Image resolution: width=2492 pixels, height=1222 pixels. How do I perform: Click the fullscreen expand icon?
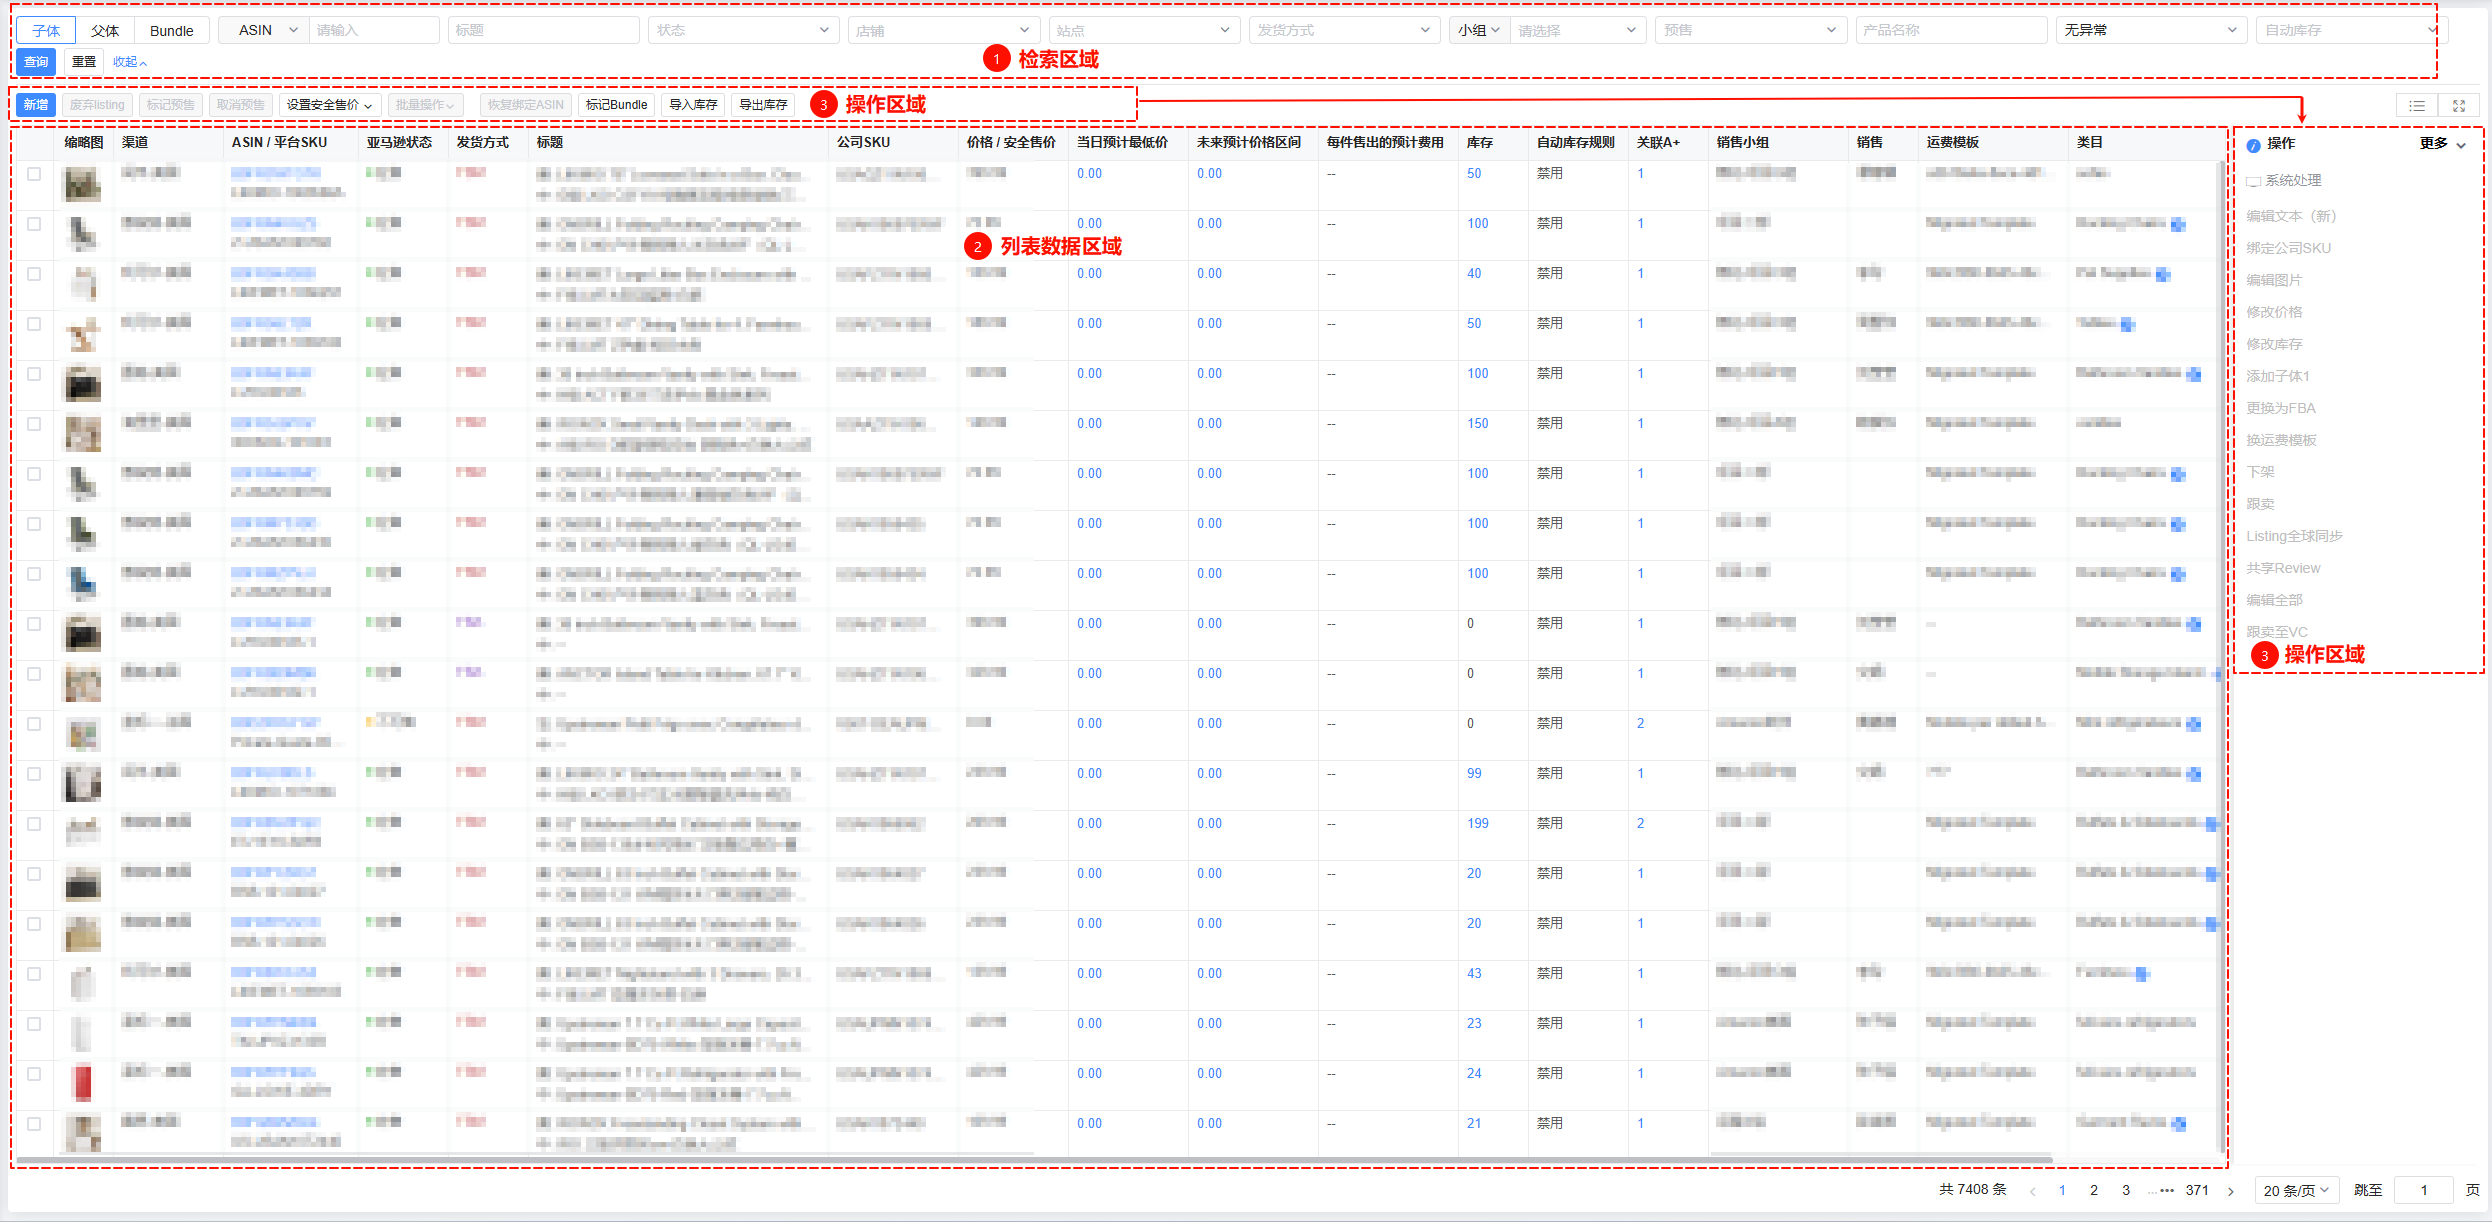click(x=2459, y=106)
